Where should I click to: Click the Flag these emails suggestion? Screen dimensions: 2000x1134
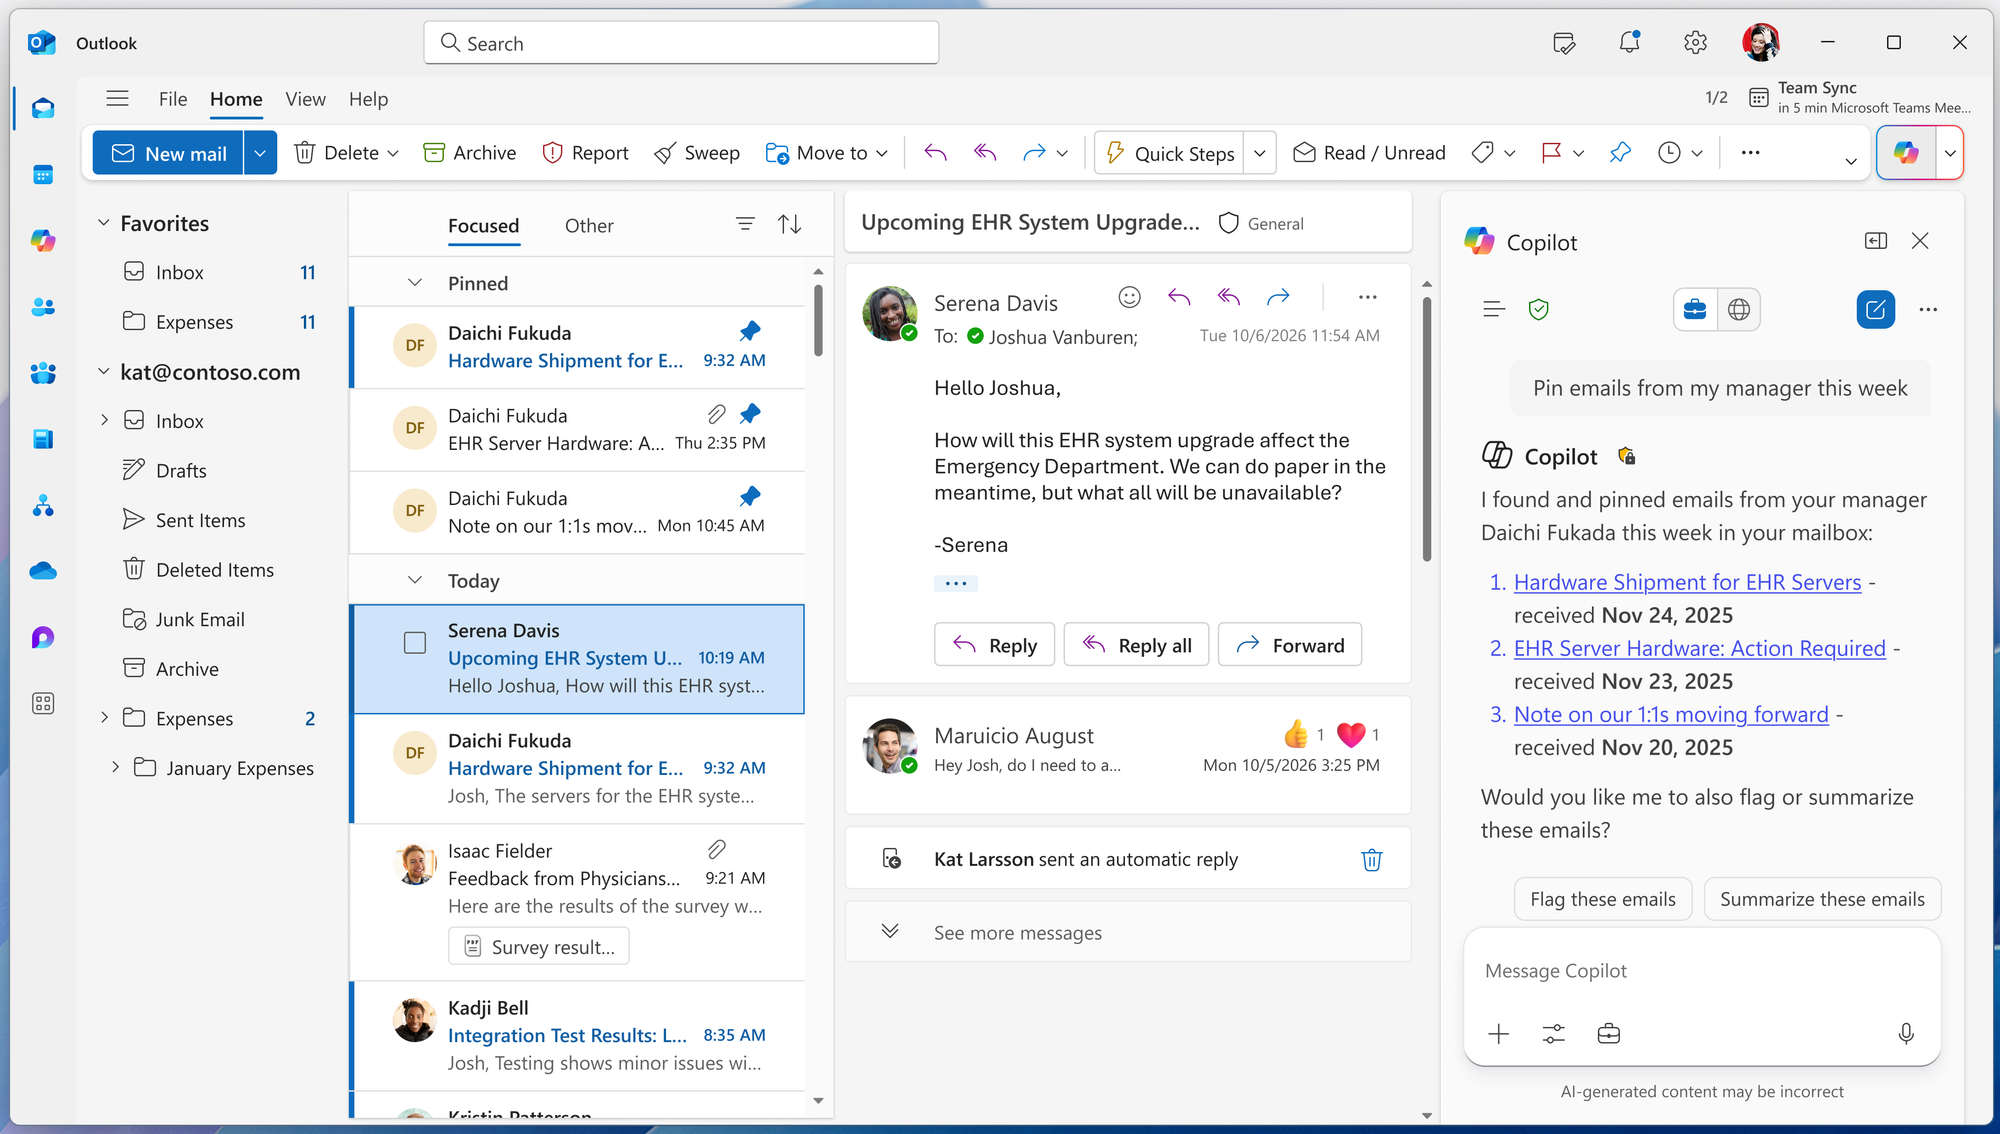(x=1602, y=899)
